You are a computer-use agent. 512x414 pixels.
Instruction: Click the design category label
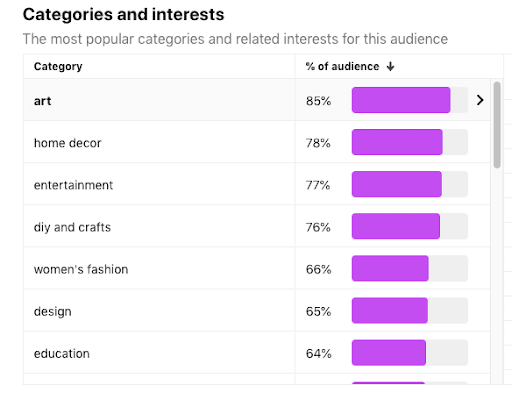click(x=53, y=311)
